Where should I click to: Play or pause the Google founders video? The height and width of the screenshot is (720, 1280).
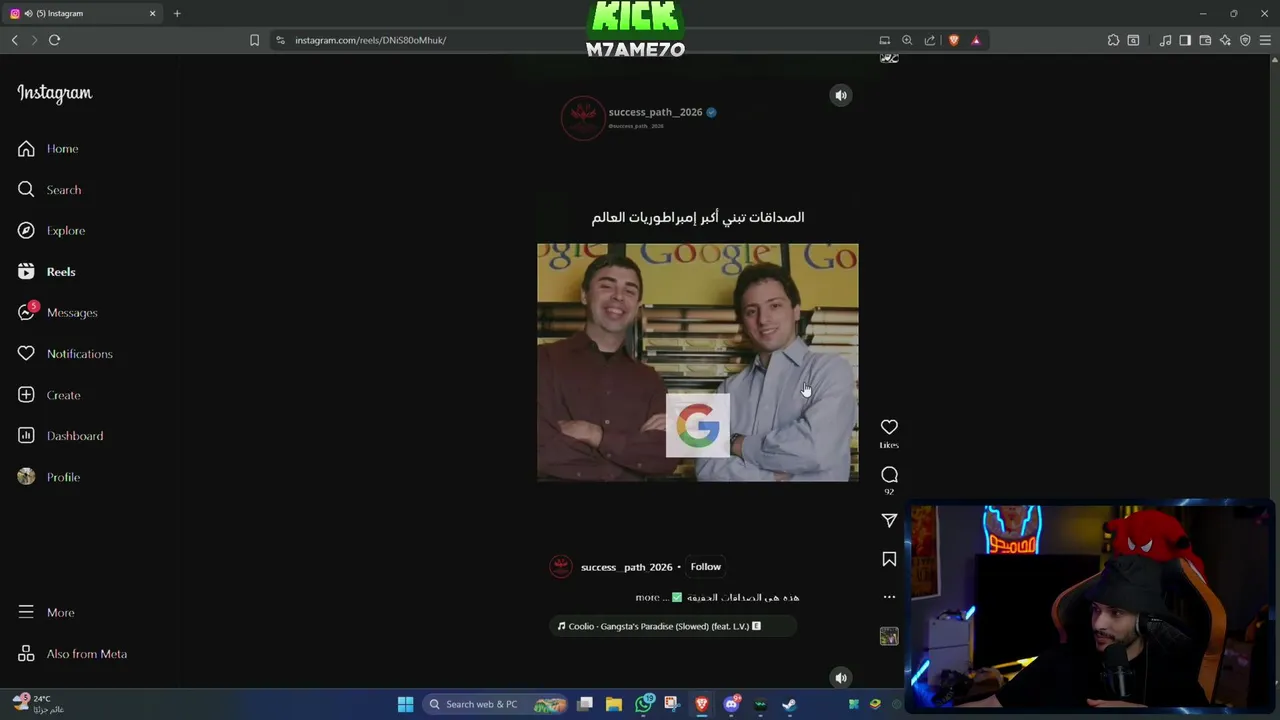point(697,362)
